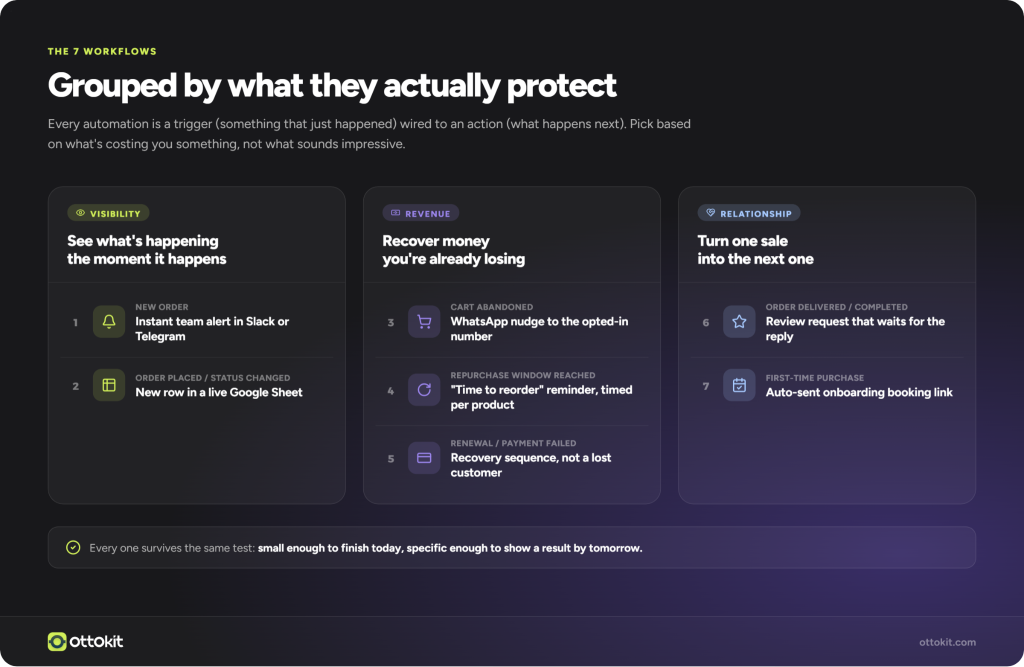Select 'Auto-sent onboarding booking link' workflow
This screenshot has width=1024, height=667.
[x=859, y=392]
